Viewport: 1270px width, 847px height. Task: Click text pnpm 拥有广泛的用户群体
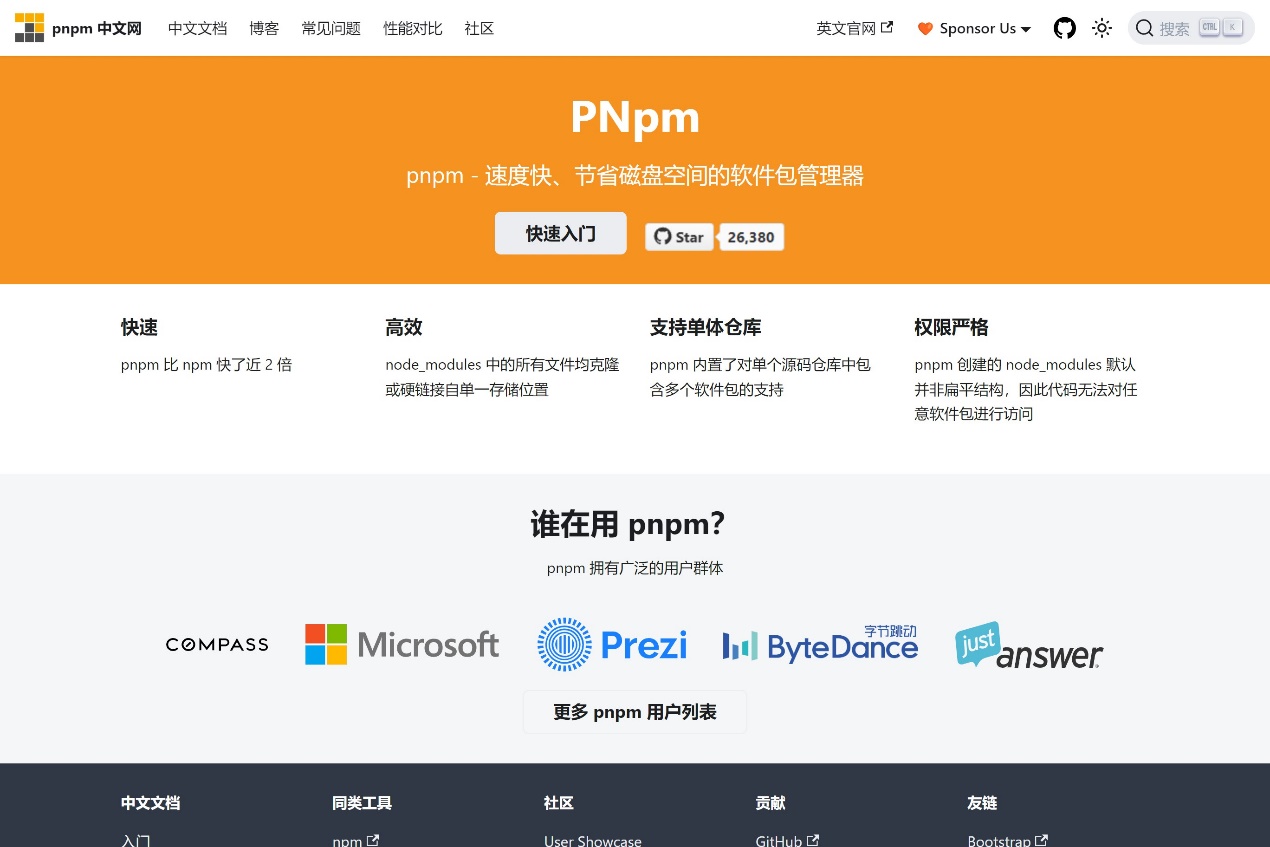pyautogui.click(x=635, y=568)
